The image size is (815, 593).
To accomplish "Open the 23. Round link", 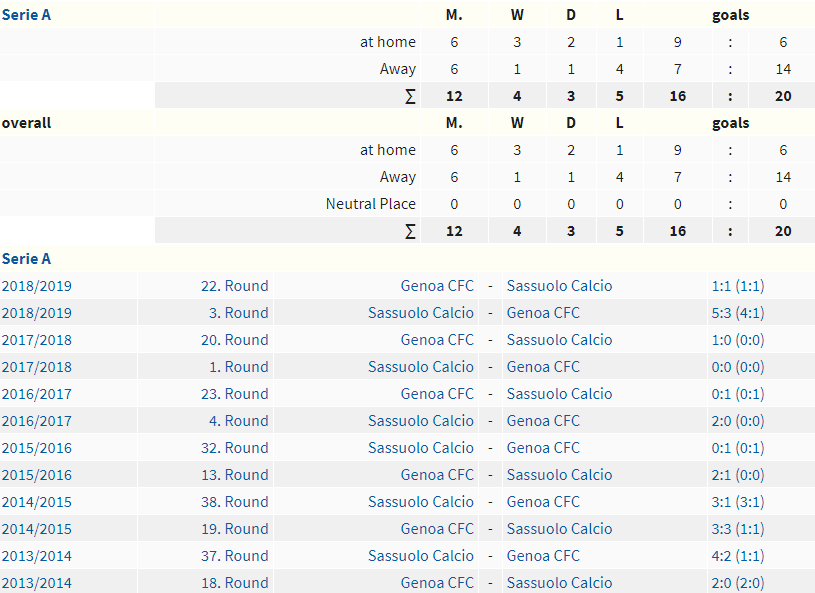I will (x=234, y=394).
